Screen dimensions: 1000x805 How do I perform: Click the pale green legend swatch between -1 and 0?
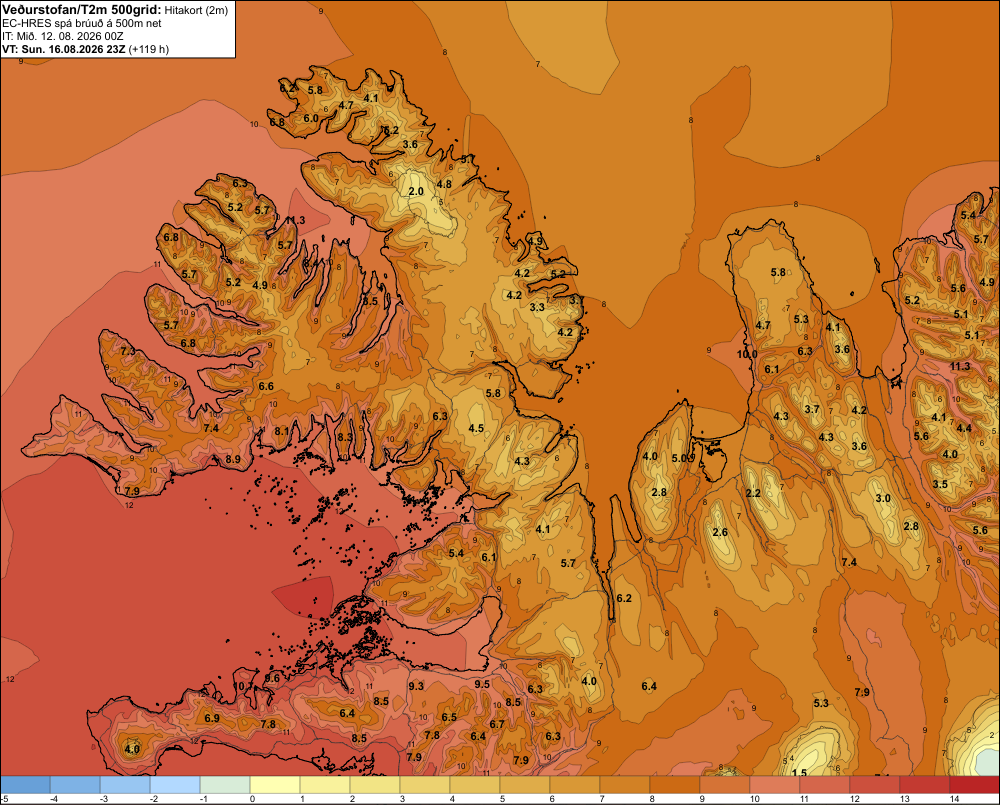click(225, 785)
